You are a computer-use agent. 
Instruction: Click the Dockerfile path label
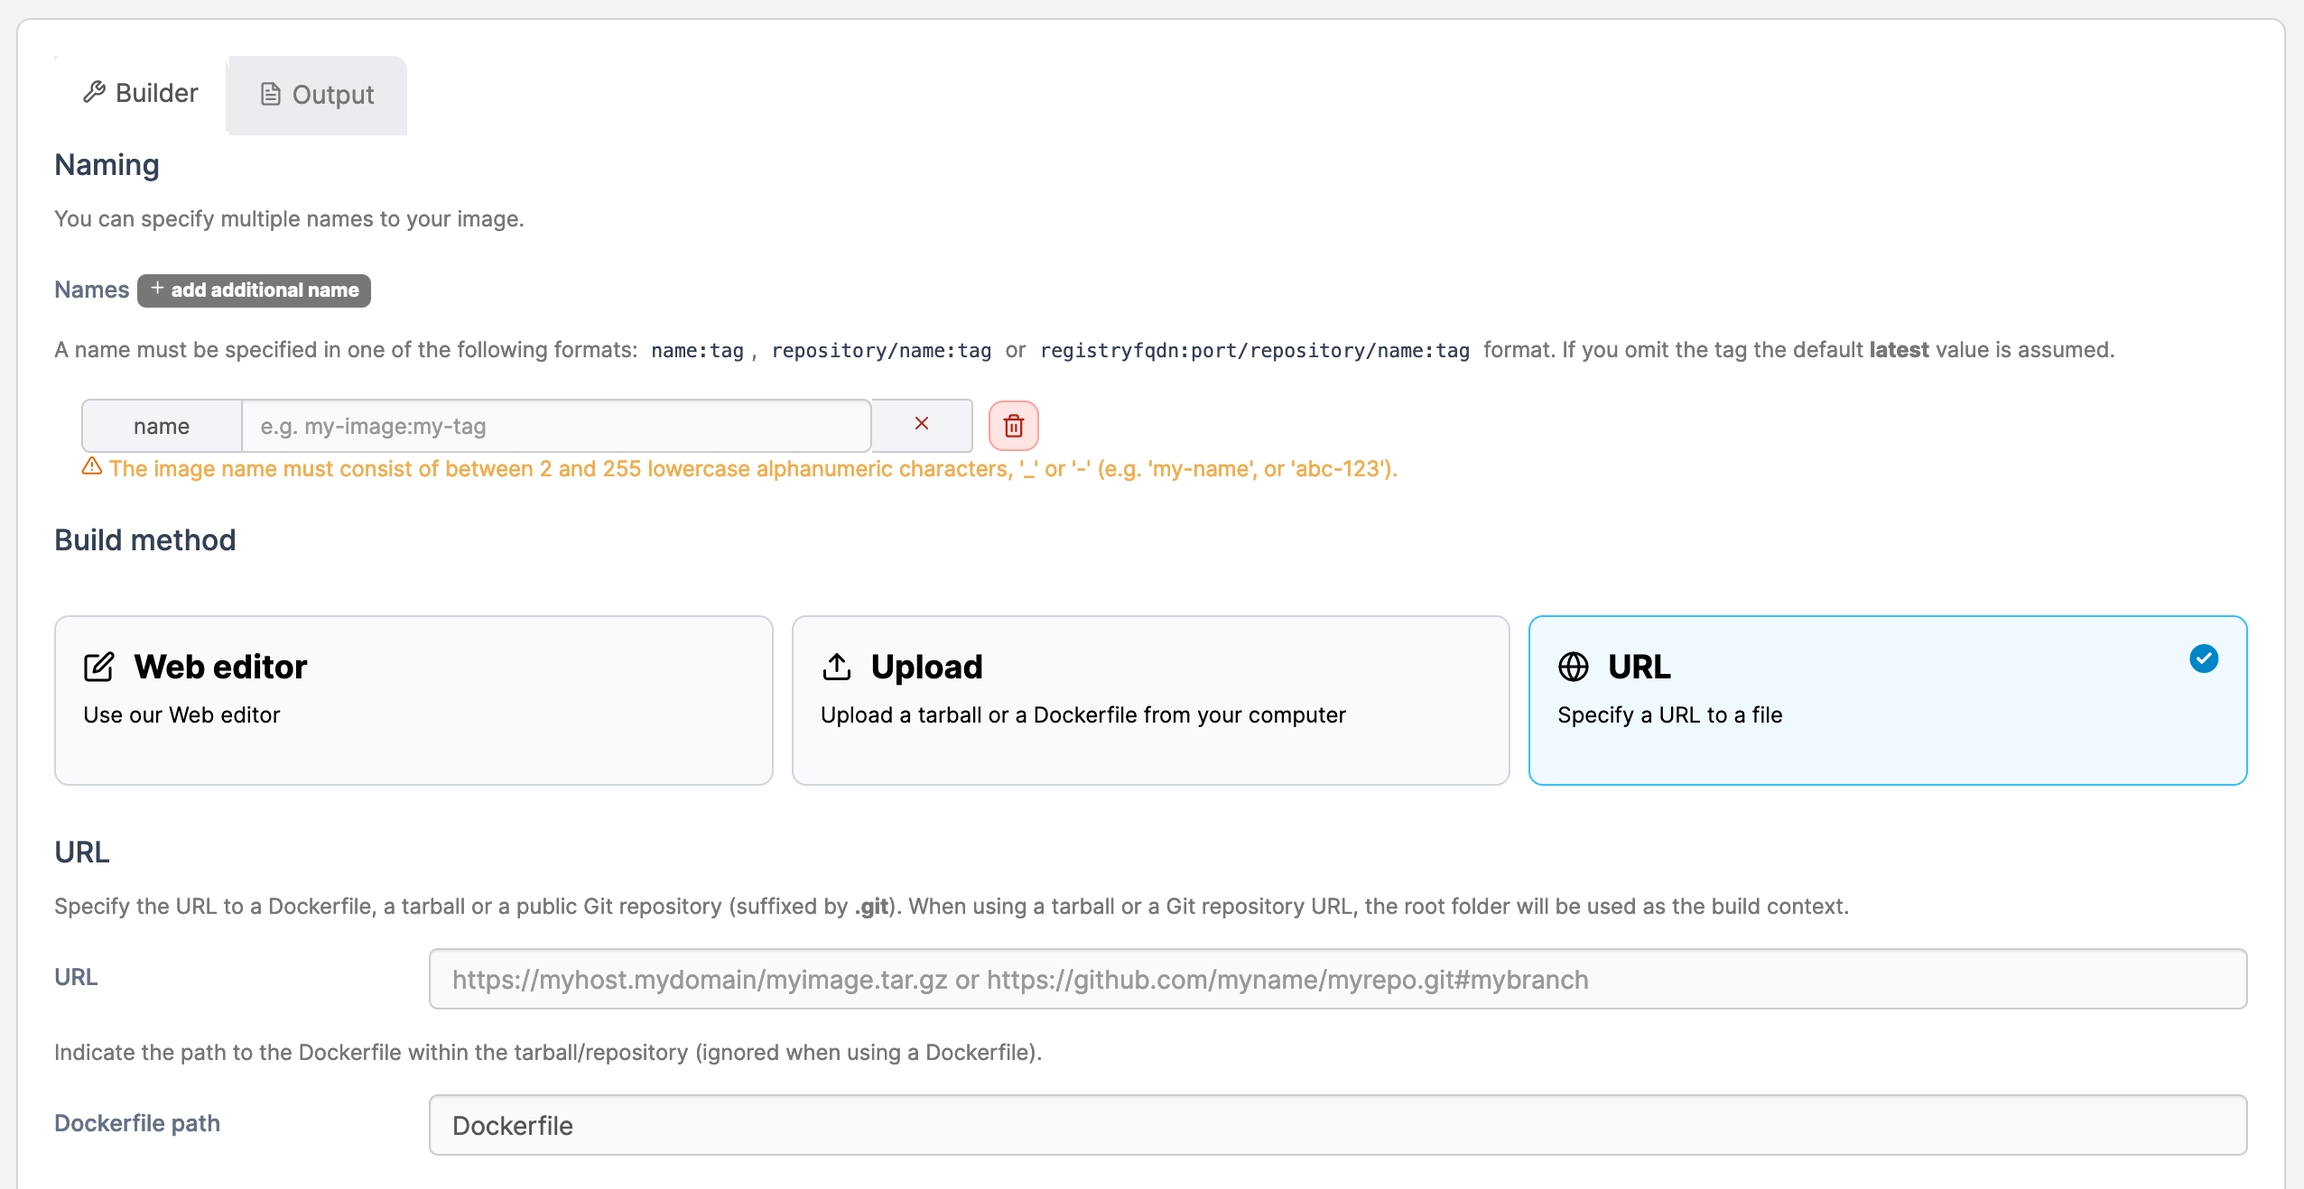click(137, 1123)
